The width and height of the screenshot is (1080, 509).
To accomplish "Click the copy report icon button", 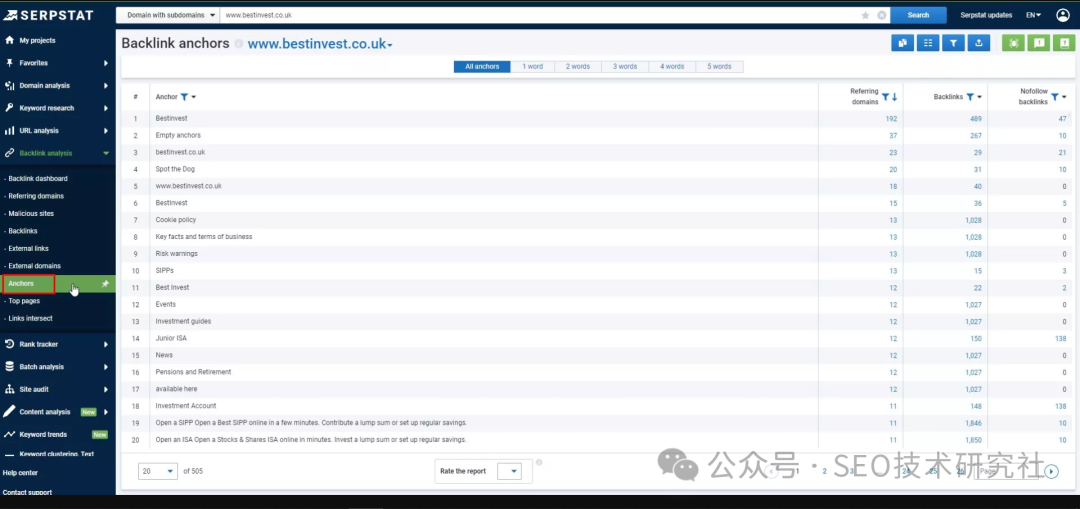I will click(902, 43).
